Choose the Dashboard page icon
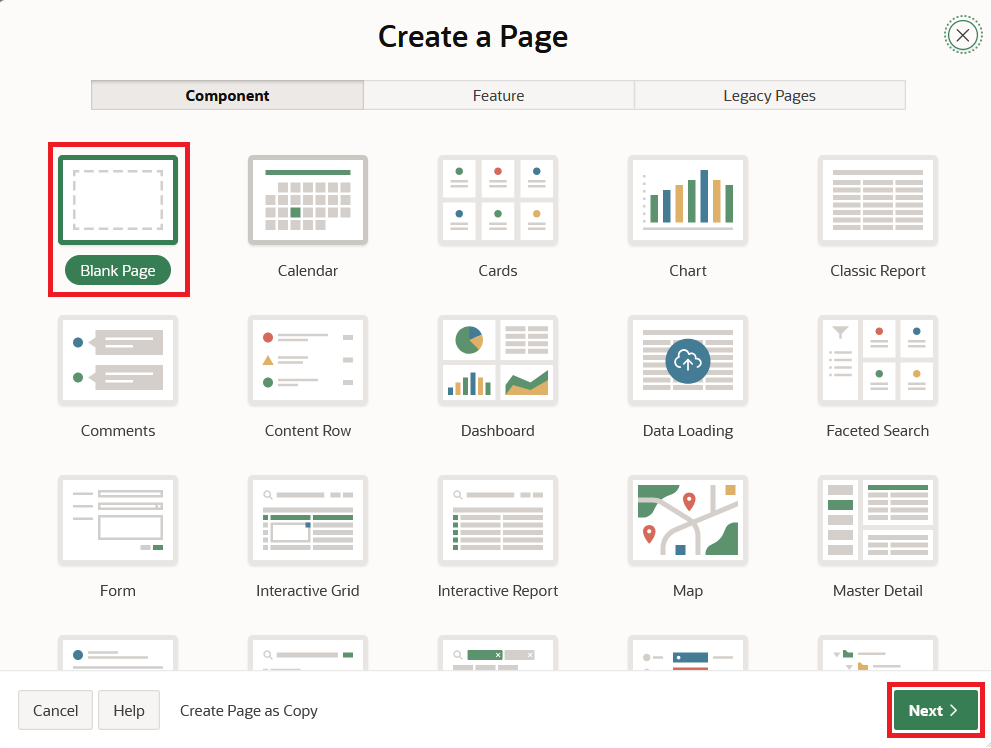Image resolution: width=991 pixels, height=748 pixels. 498,360
